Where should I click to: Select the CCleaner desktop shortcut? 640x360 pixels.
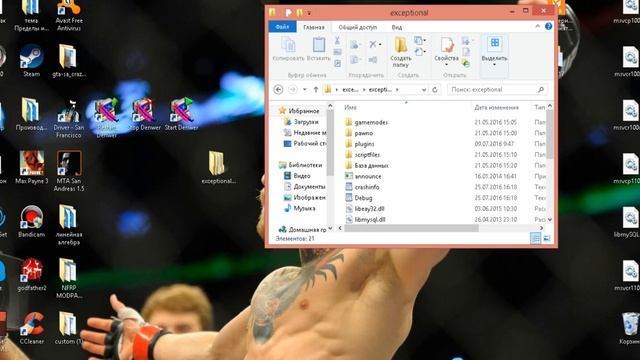[31, 328]
